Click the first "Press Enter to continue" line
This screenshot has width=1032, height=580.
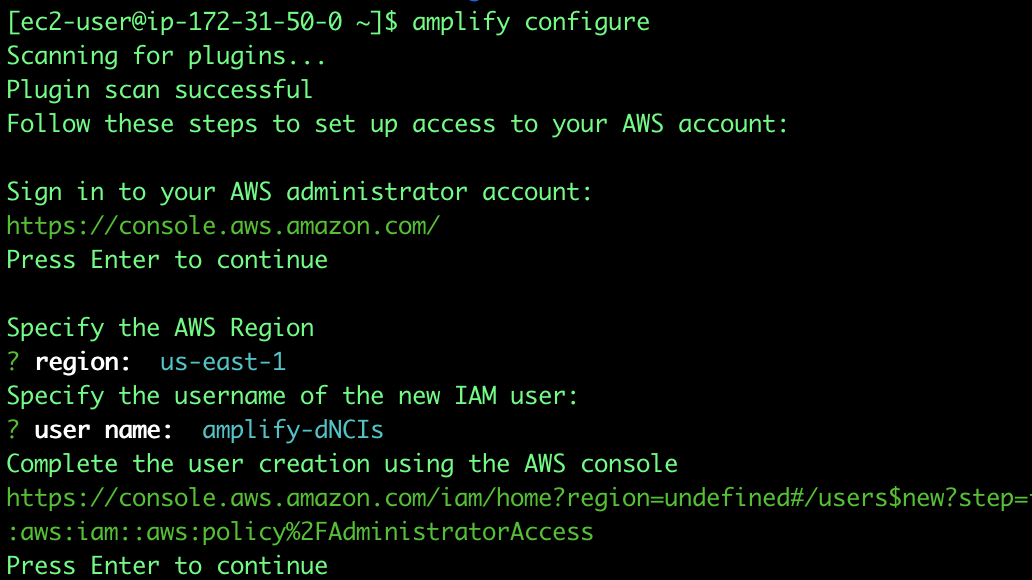(167, 260)
